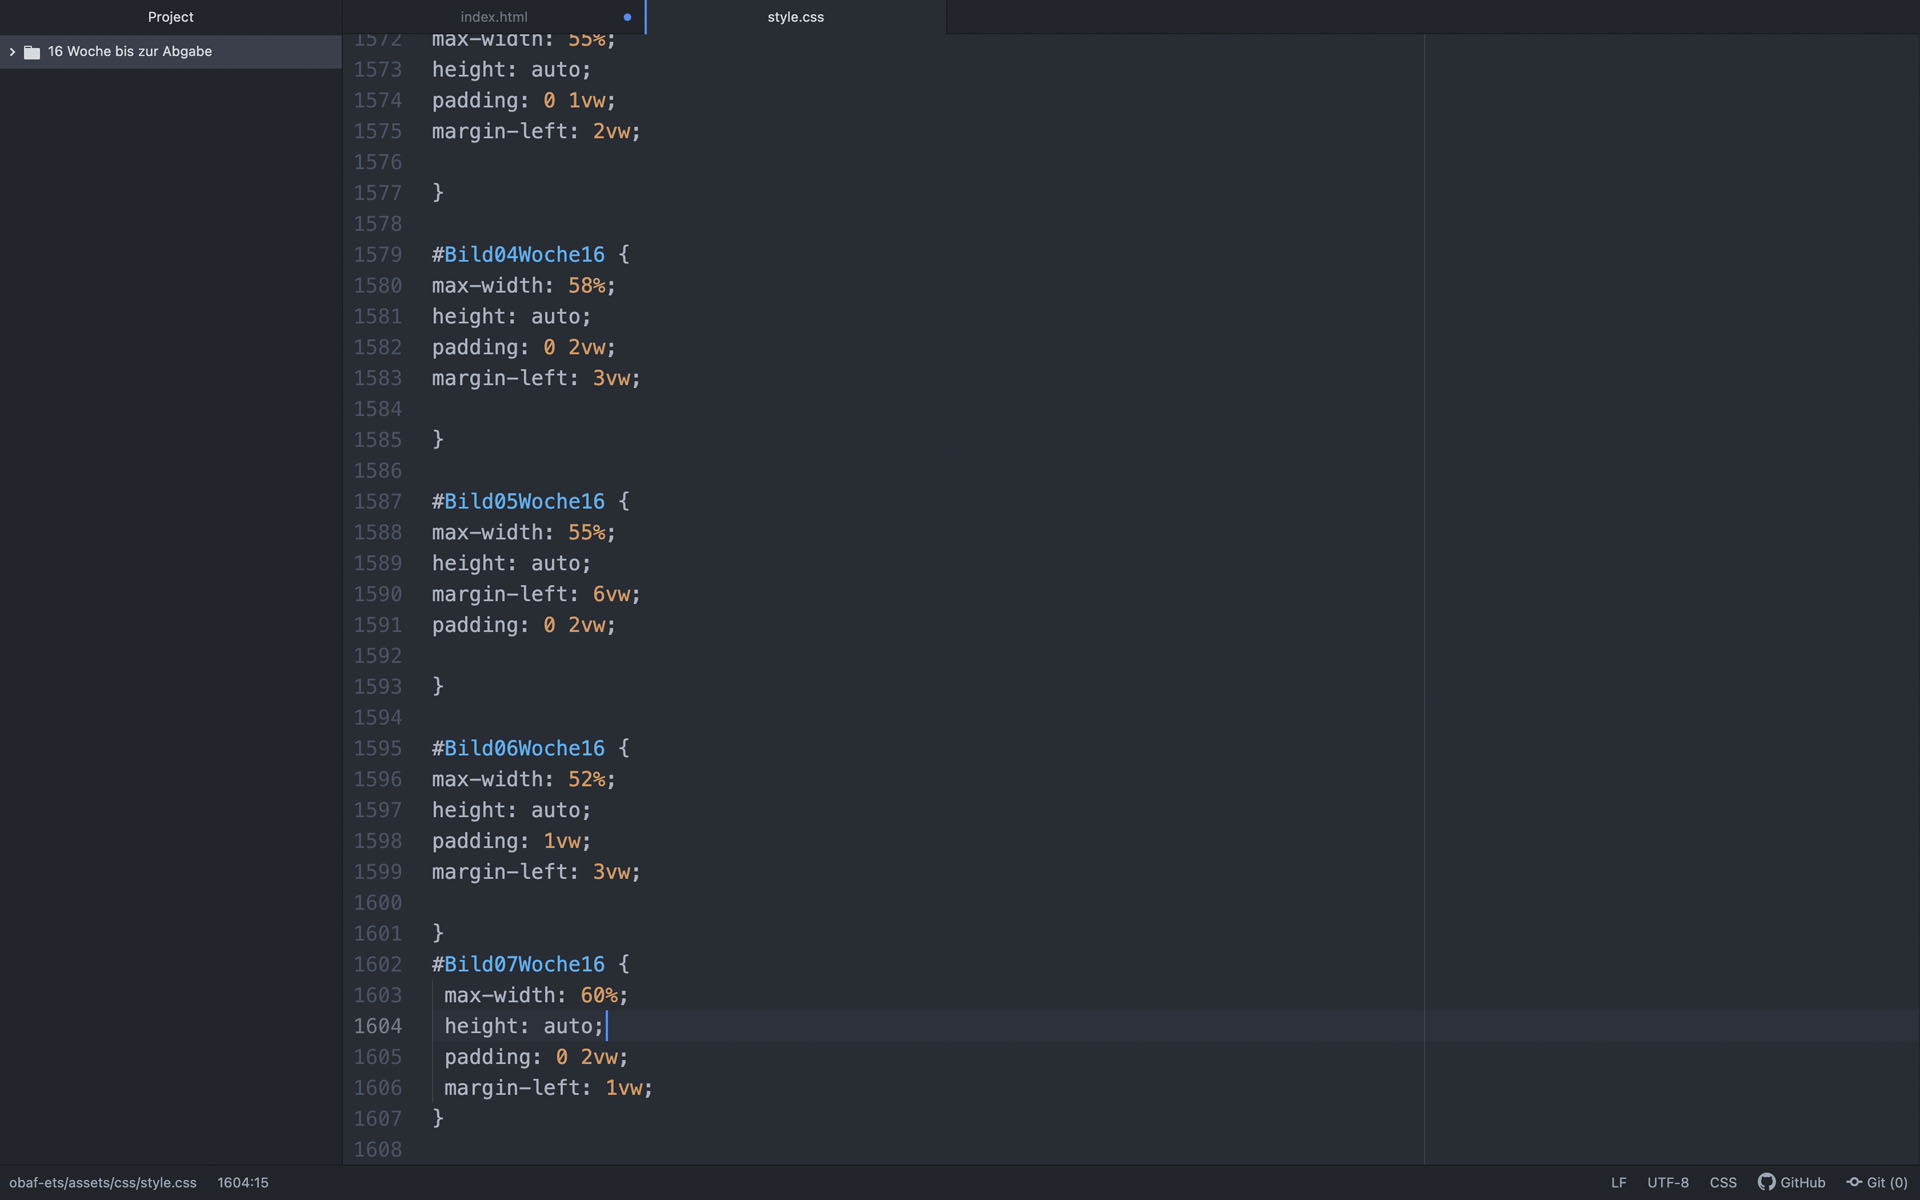Image resolution: width=1920 pixels, height=1200 pixels.
Task: Click the closing brace on line 1607
Action: (x=438, y=1118)
